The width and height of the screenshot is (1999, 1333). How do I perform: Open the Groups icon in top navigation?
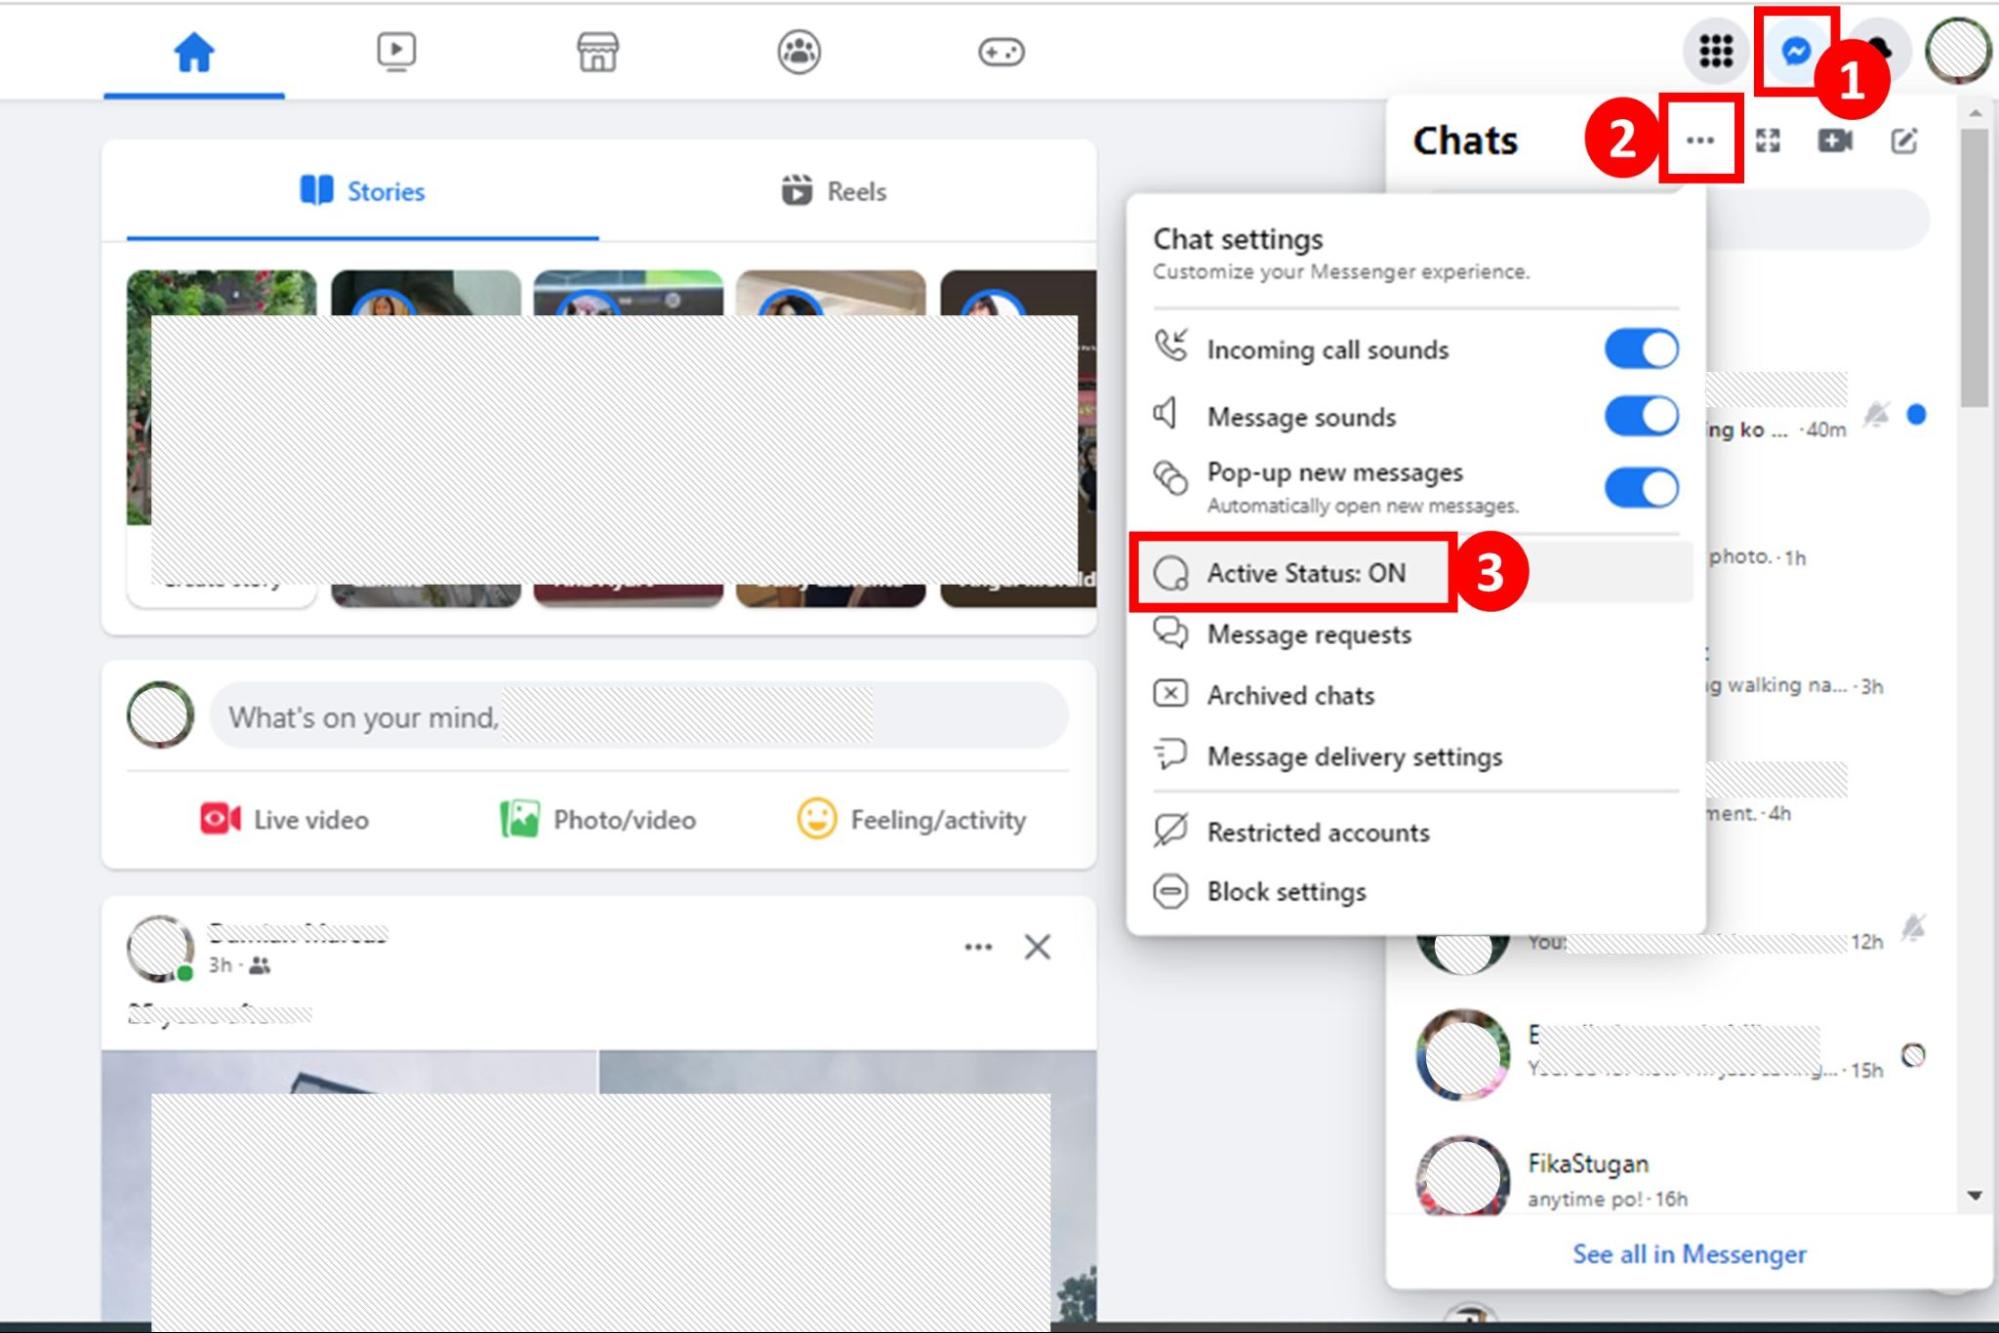click(799, 52)
